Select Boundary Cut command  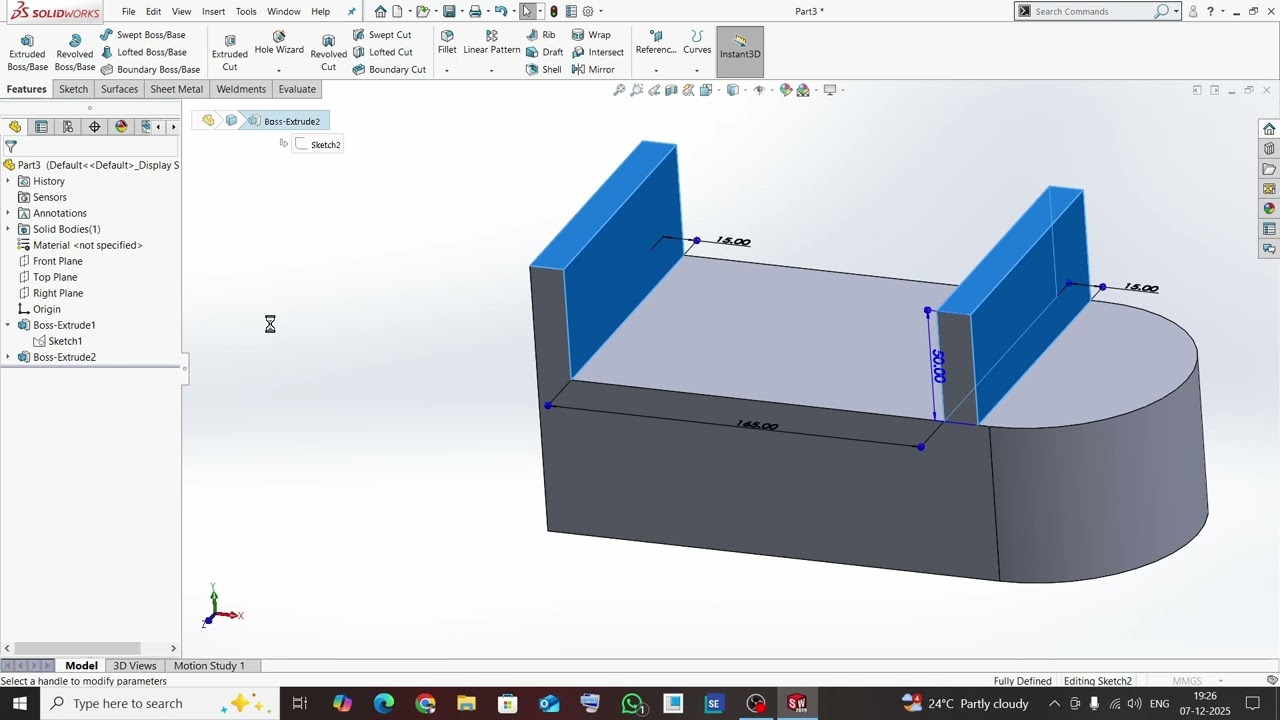click(390, 70)
